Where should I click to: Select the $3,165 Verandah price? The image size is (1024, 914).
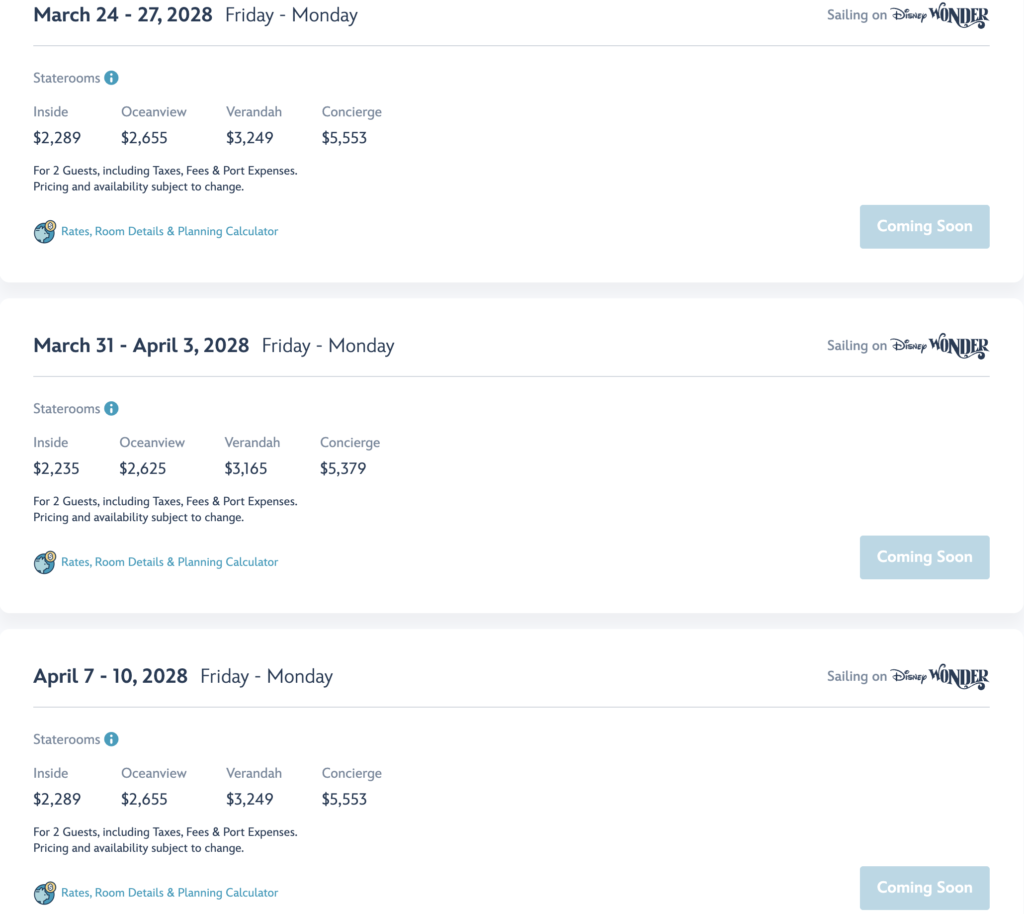click(x=246, y=469)
